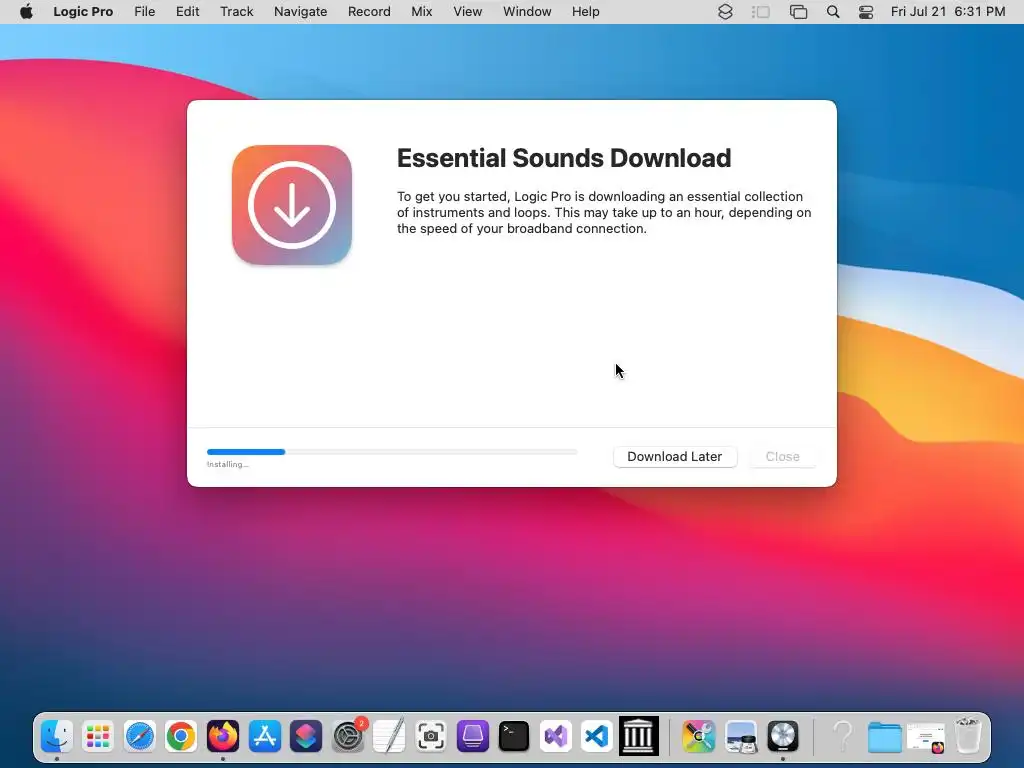1024x768 pixels.
Task: Open the Edit menu
Action: [x=187, y=12]
